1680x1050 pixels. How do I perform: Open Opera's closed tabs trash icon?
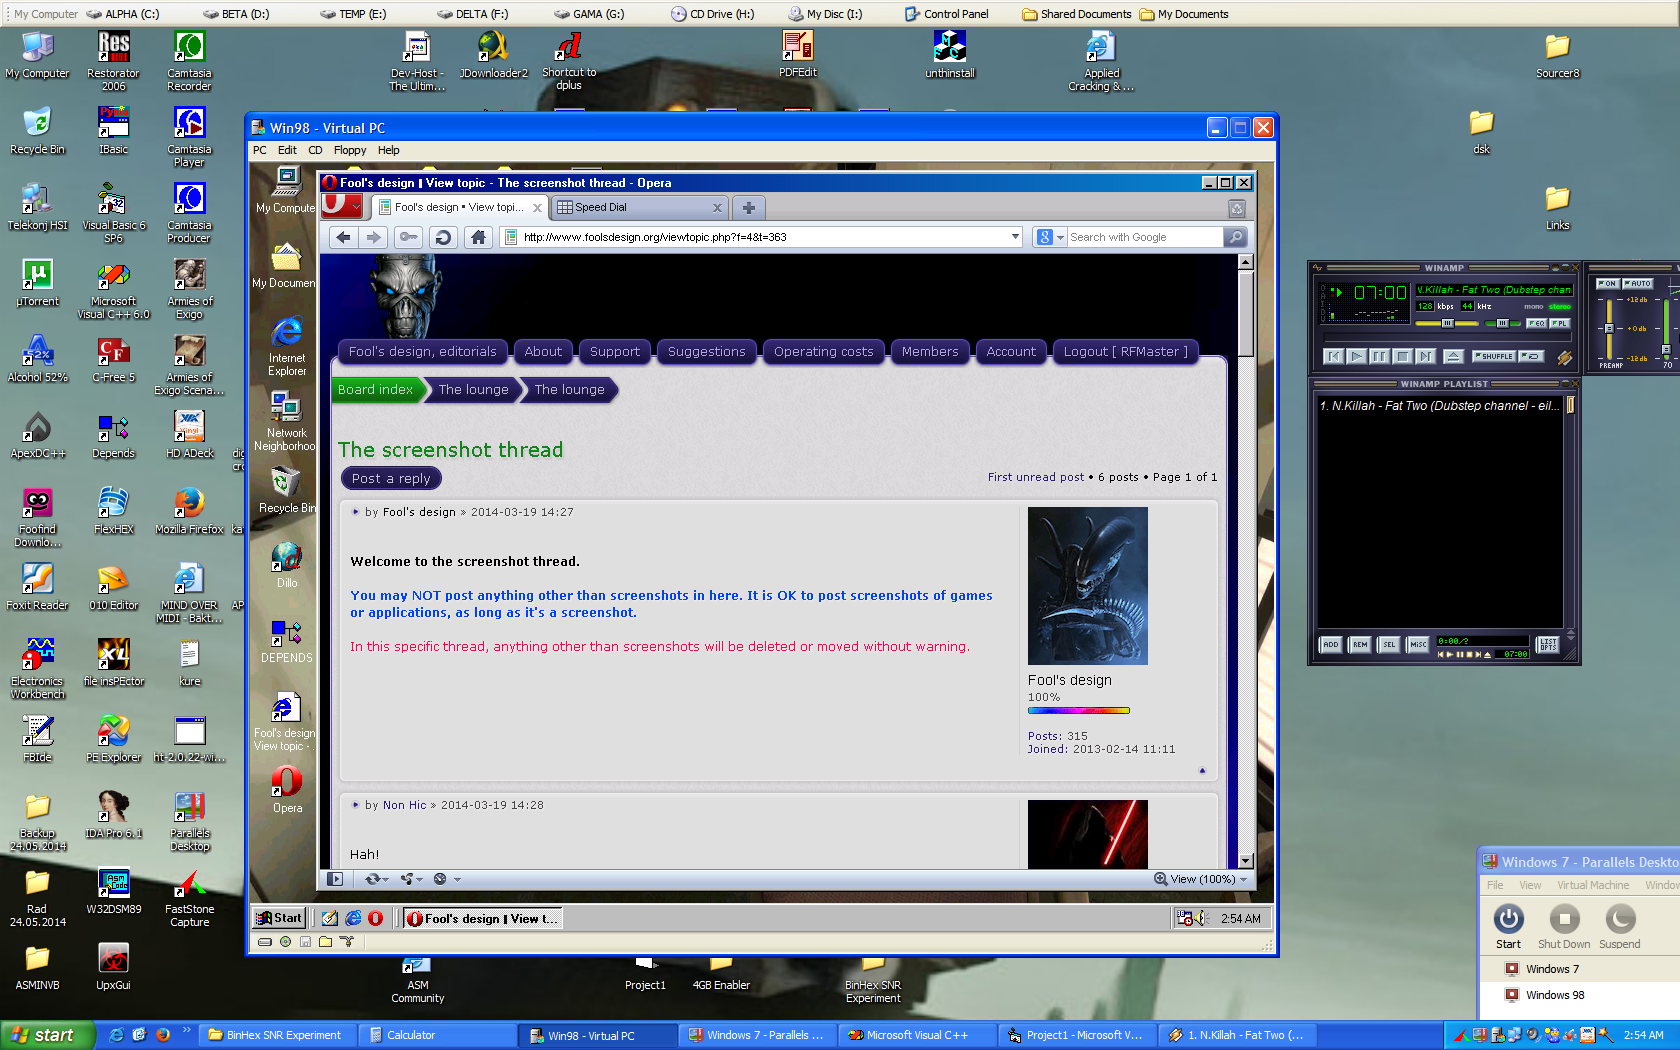1237,208
